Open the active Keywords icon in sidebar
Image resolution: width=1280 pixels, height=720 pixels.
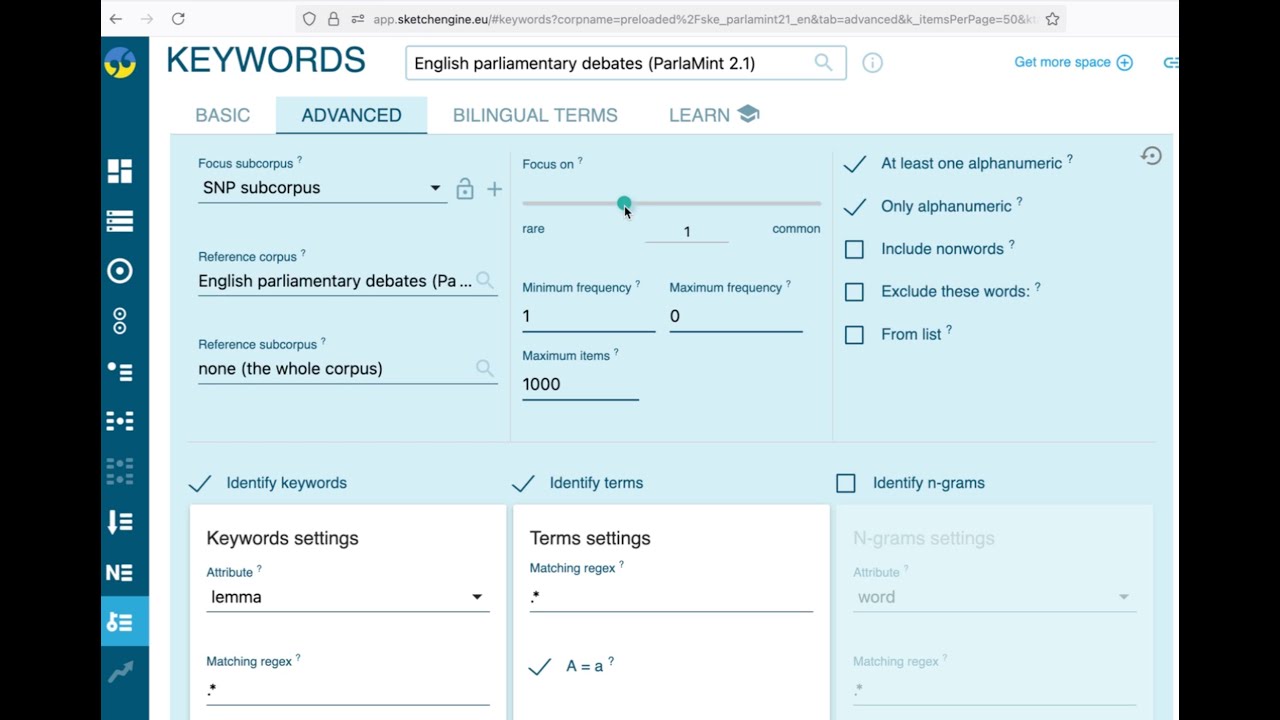120,622
